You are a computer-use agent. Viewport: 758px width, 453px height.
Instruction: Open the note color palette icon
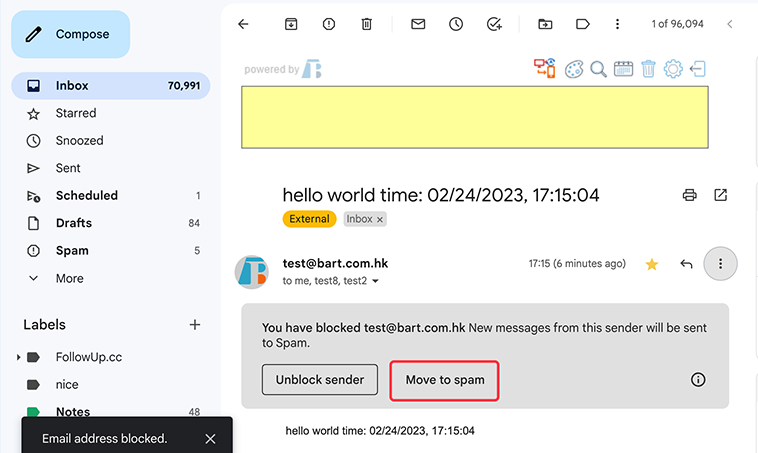click(574, 69)
